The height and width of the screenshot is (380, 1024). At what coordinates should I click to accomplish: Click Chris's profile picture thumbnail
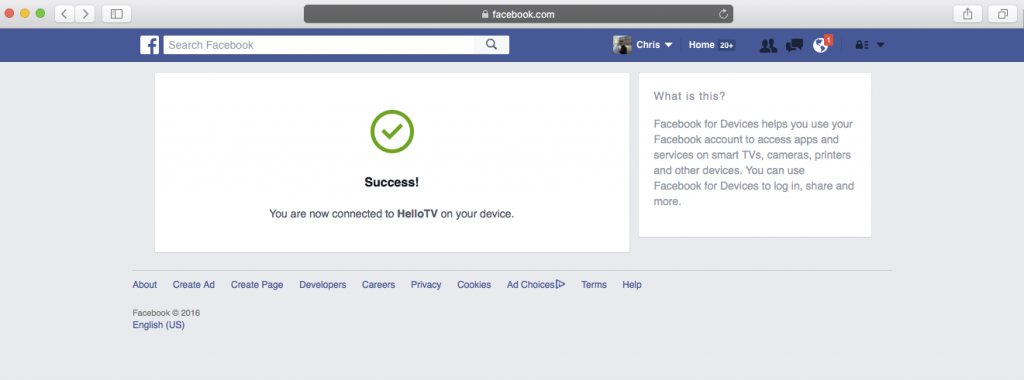[x=622, y=45]
